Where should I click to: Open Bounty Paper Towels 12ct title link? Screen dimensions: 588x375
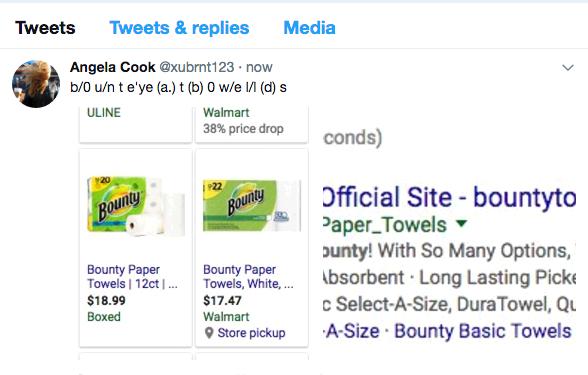point(132,276)
